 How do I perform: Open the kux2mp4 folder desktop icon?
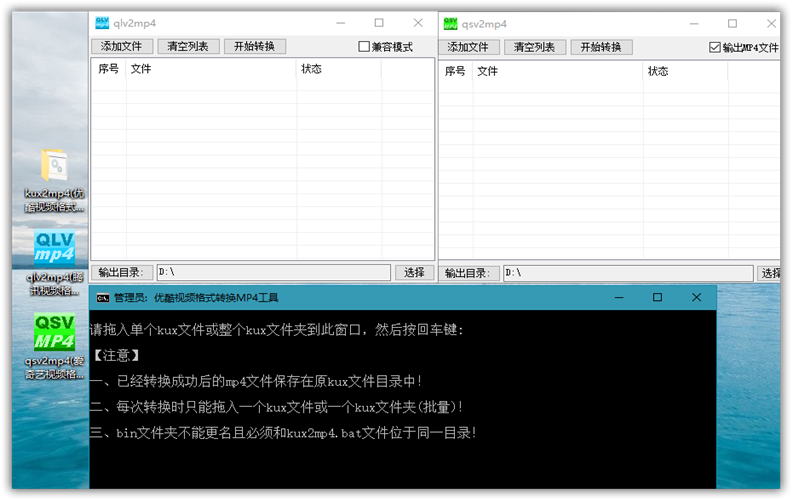54,167
